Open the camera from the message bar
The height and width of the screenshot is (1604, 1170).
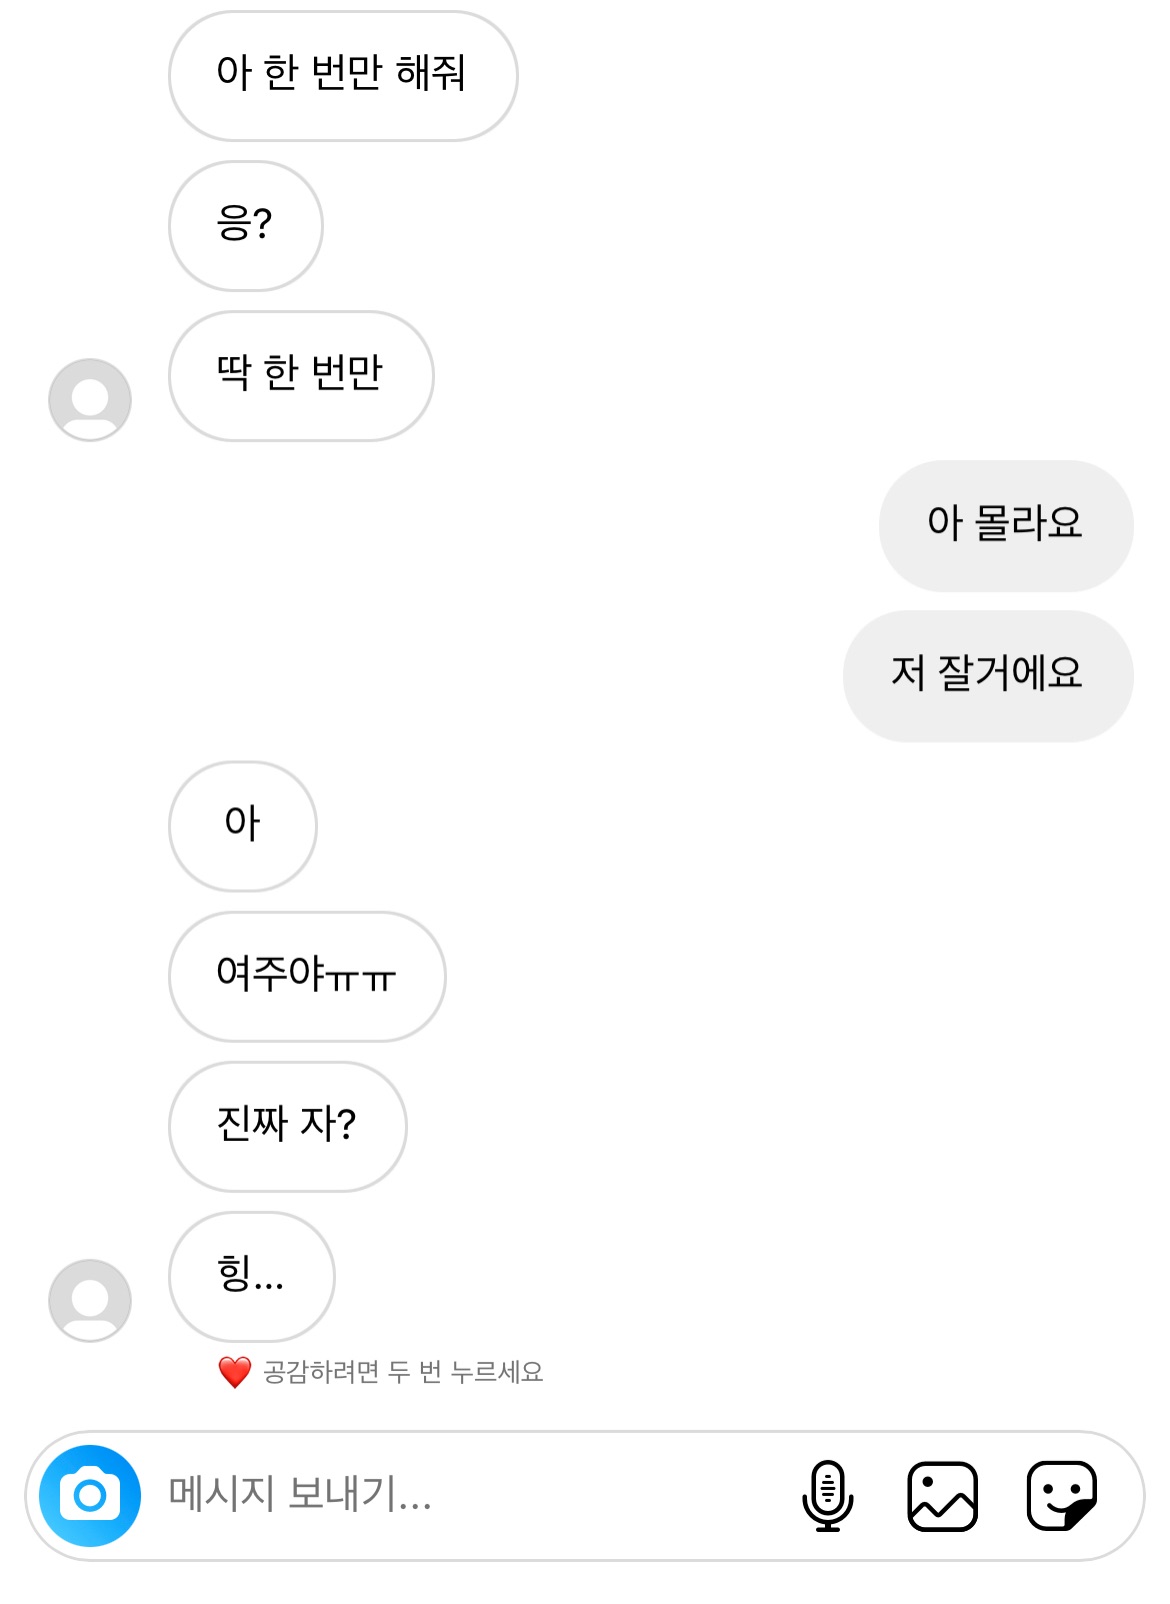click(x=90, y=1495)
